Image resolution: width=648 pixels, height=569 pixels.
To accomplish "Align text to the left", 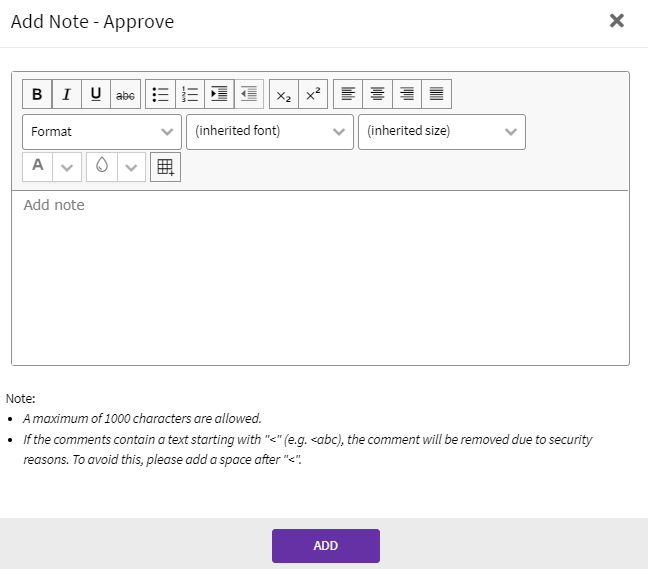I will 348,95.
